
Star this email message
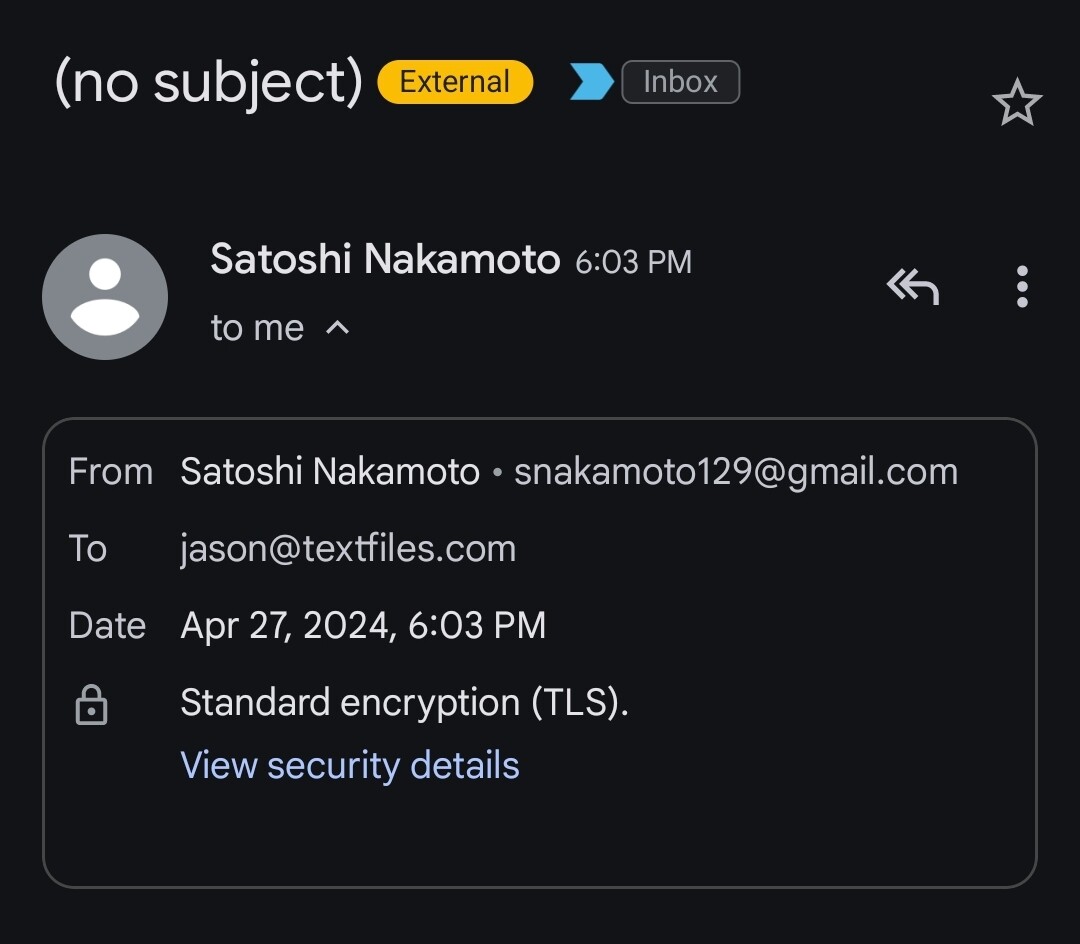click(x=1016, y=104)
